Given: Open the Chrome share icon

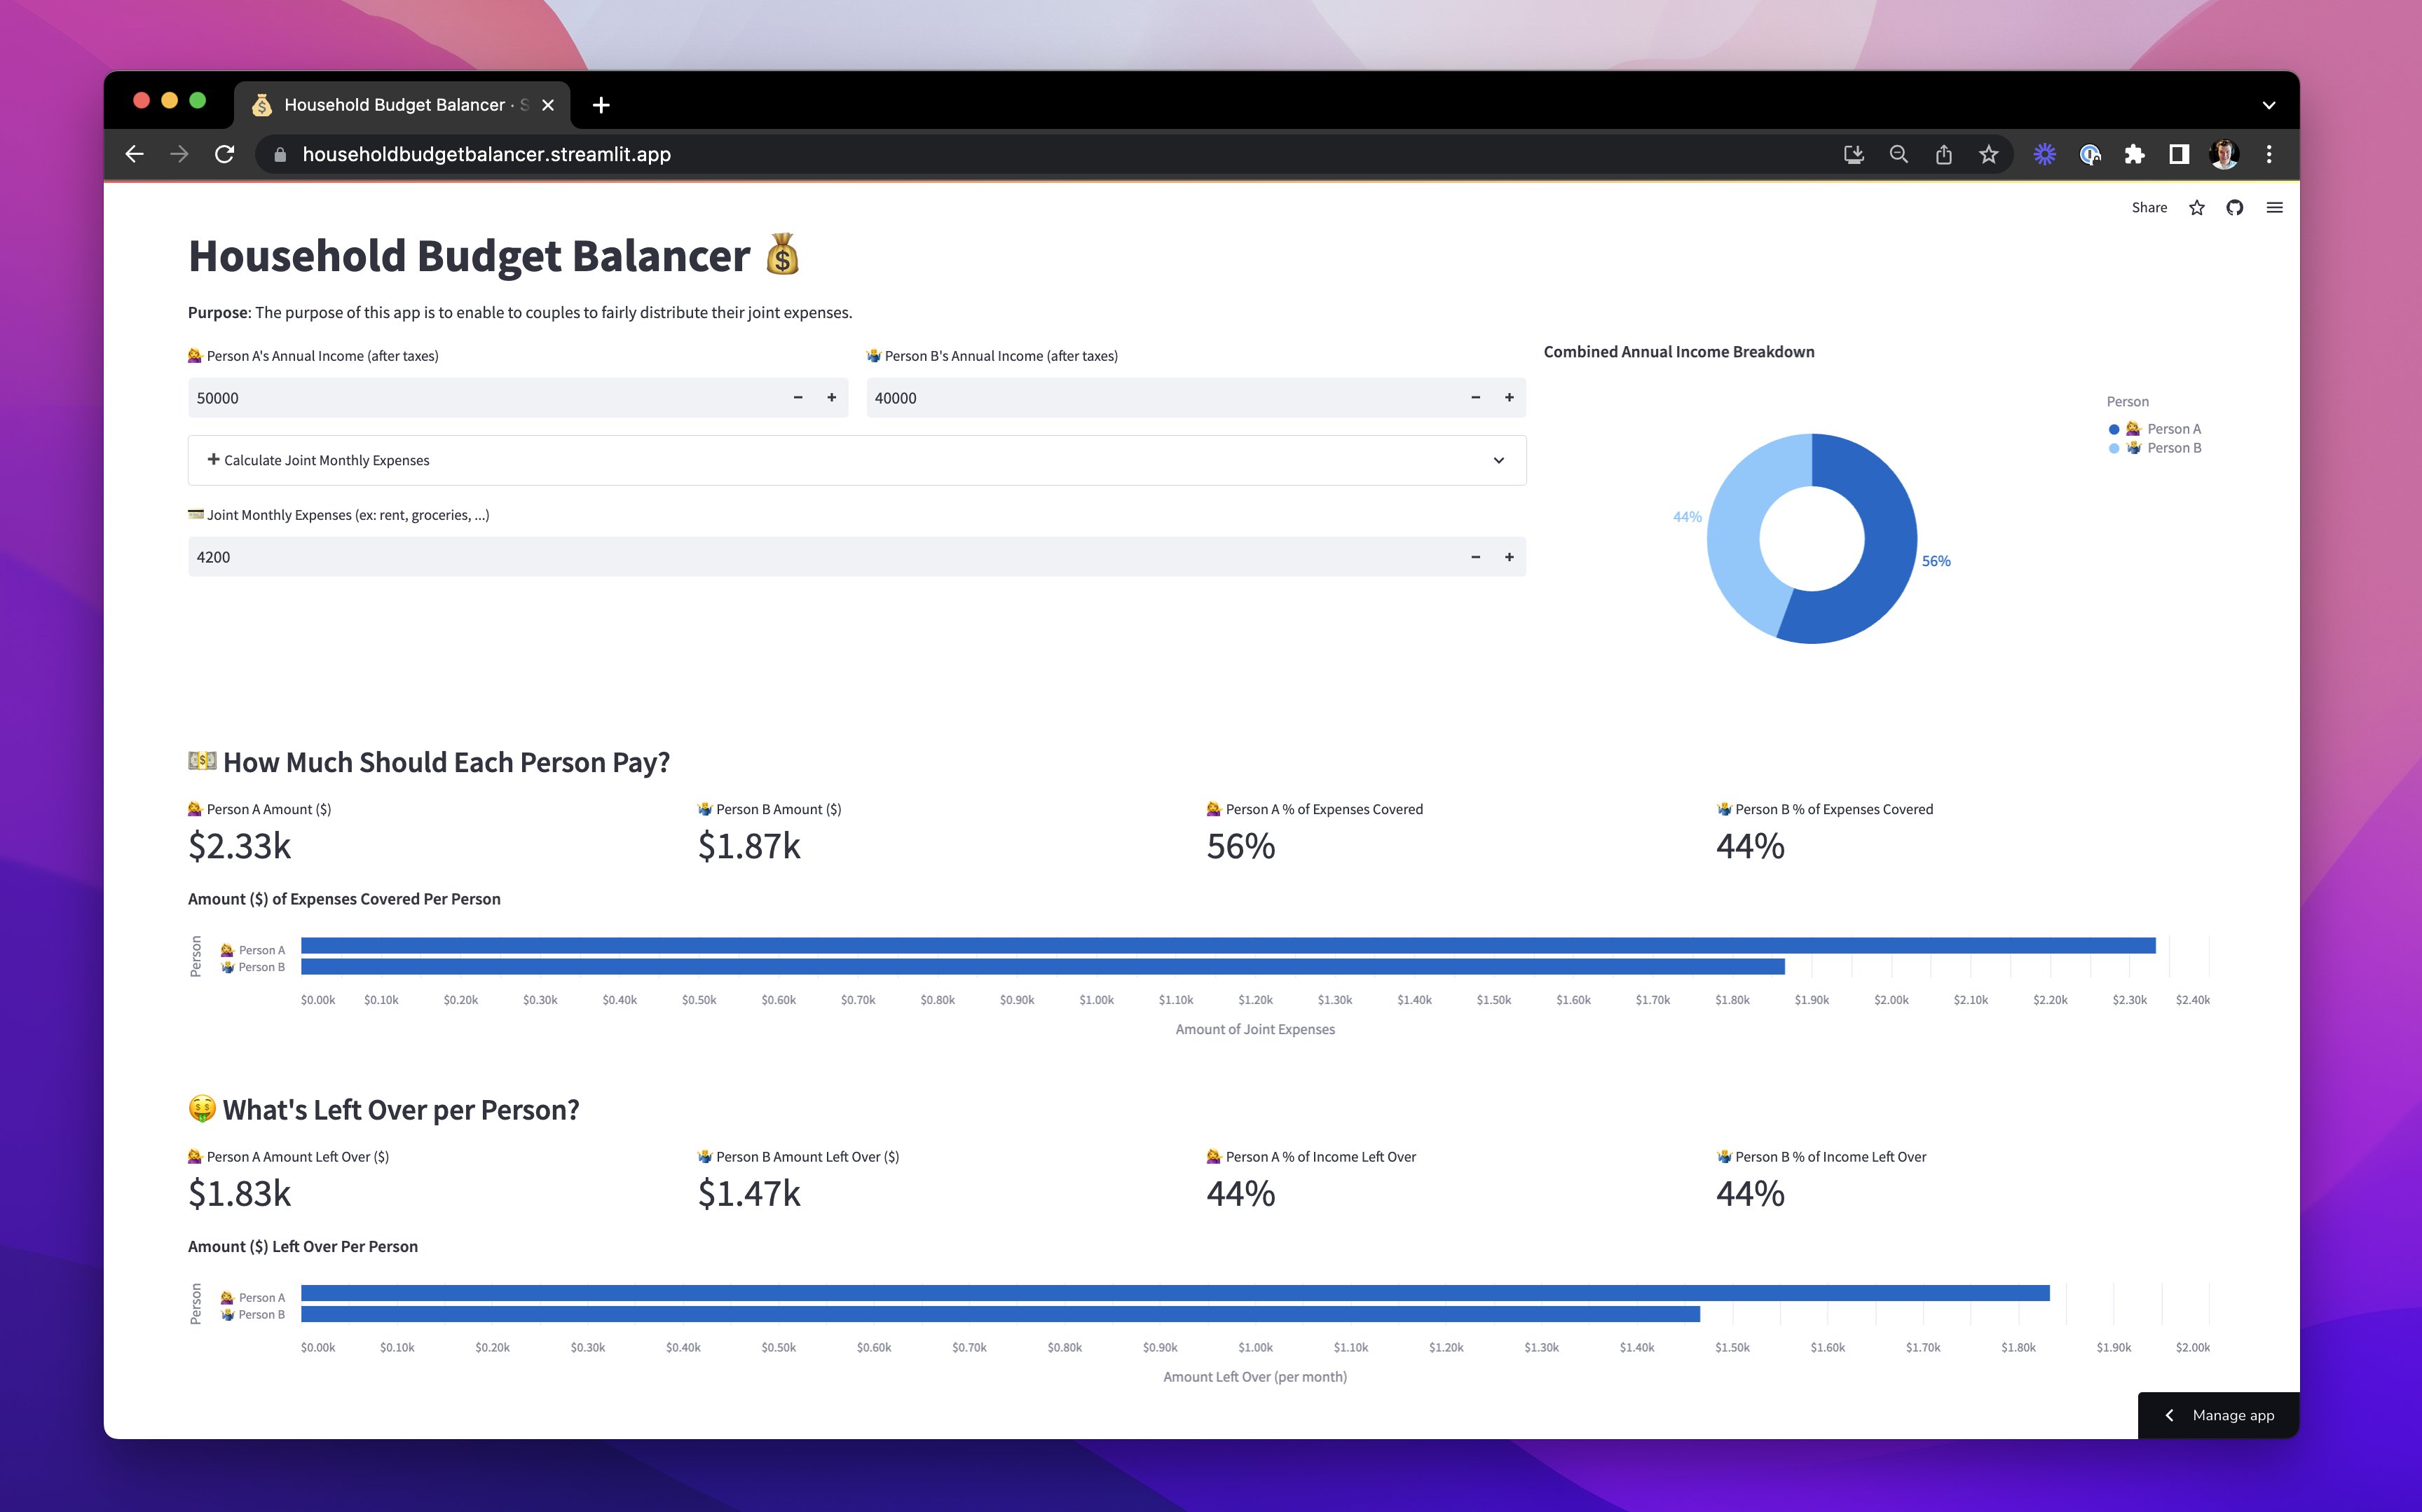Looking at the screenshot, I should point(1943,154).
